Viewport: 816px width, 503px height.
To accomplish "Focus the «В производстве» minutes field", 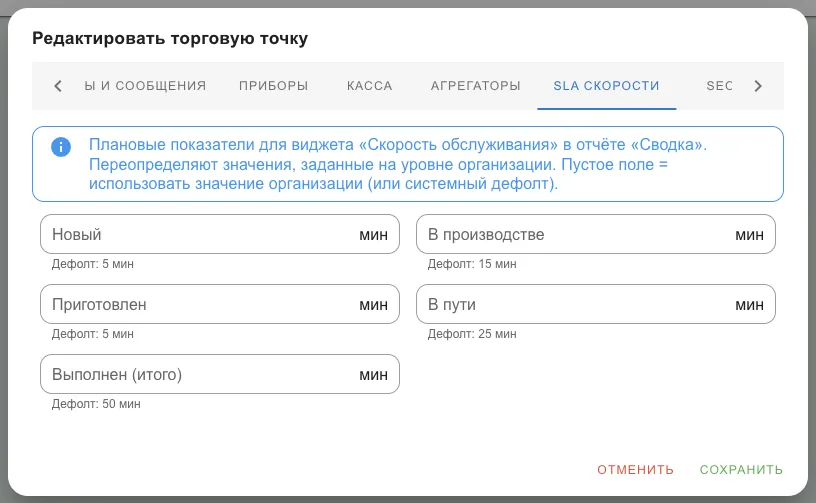I will click(x=596, y=234).
